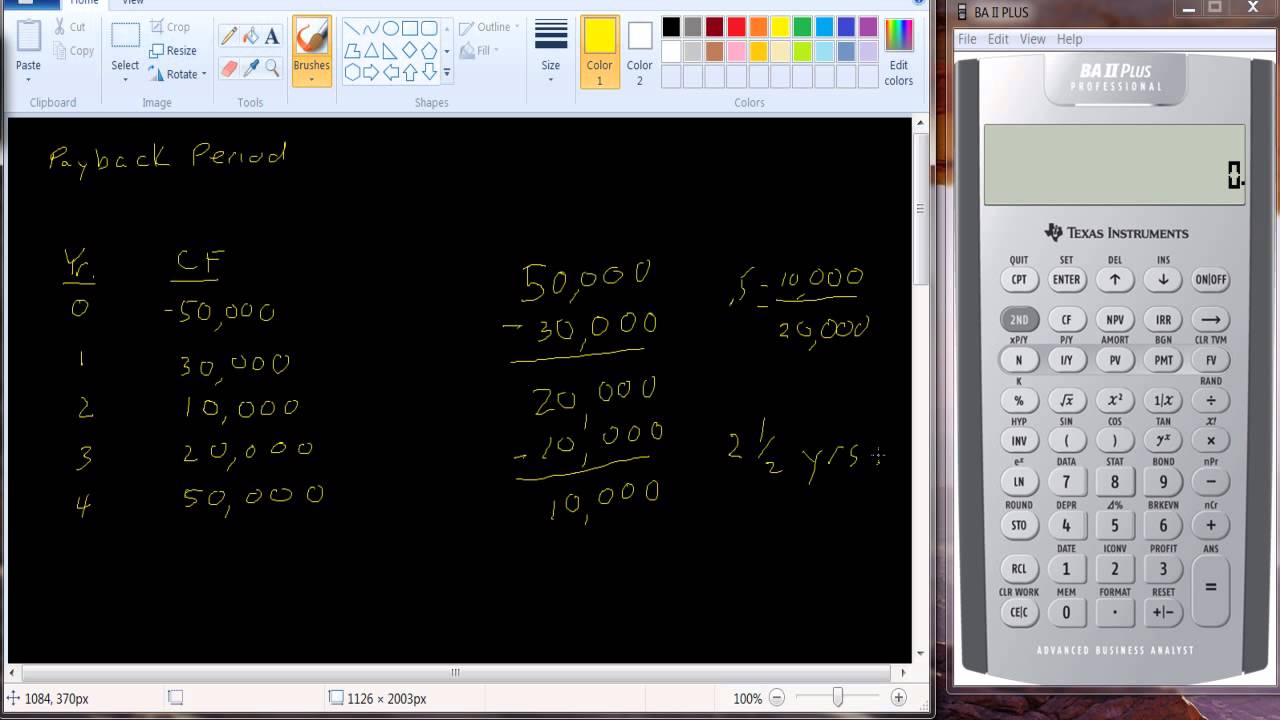Click the zoom out minus button
The height and width of the screenshot is (720, 1280).
click(777, 698)
